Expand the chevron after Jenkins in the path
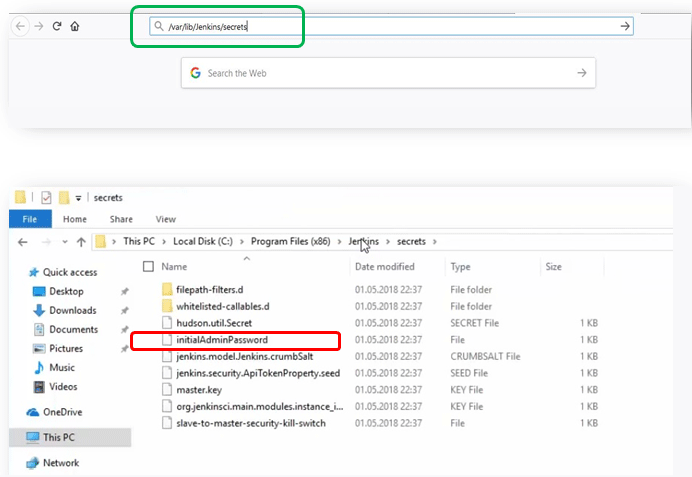 click(389, 241)
